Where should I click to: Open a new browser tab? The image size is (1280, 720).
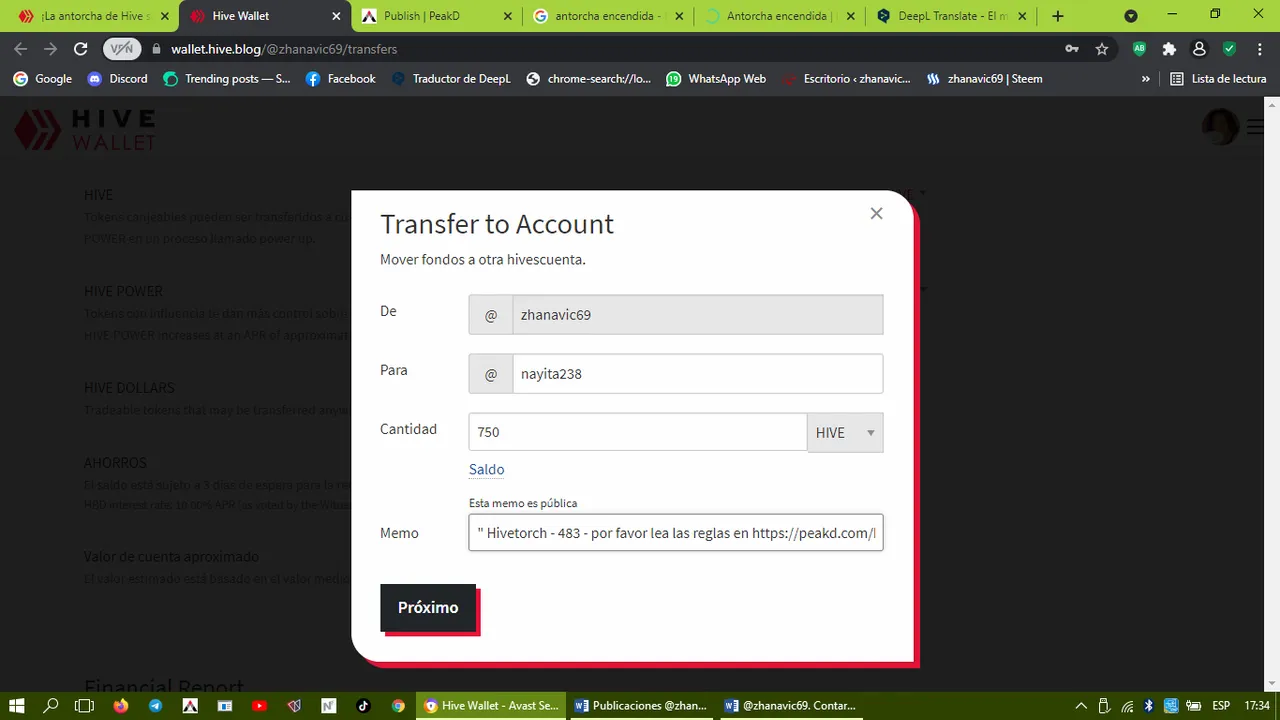click(1058, 16)
